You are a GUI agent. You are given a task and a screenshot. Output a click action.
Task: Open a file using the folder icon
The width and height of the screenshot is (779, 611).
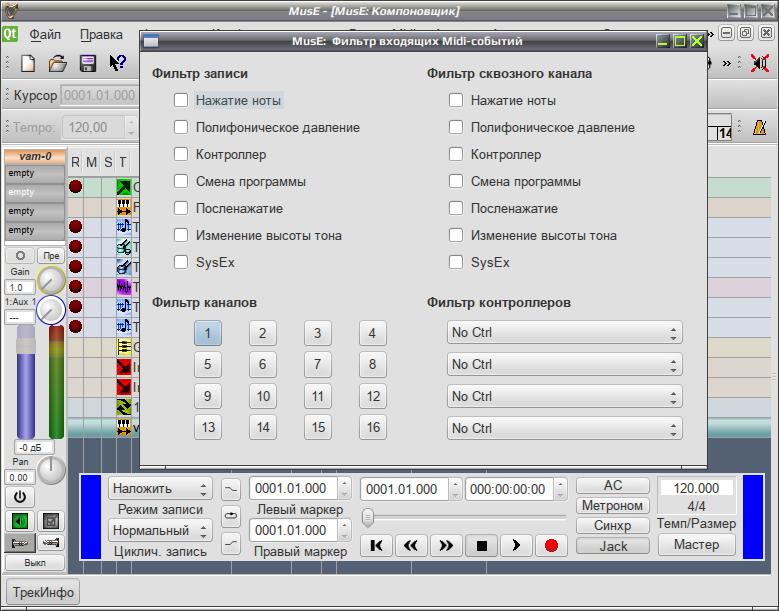pos(58,63)
